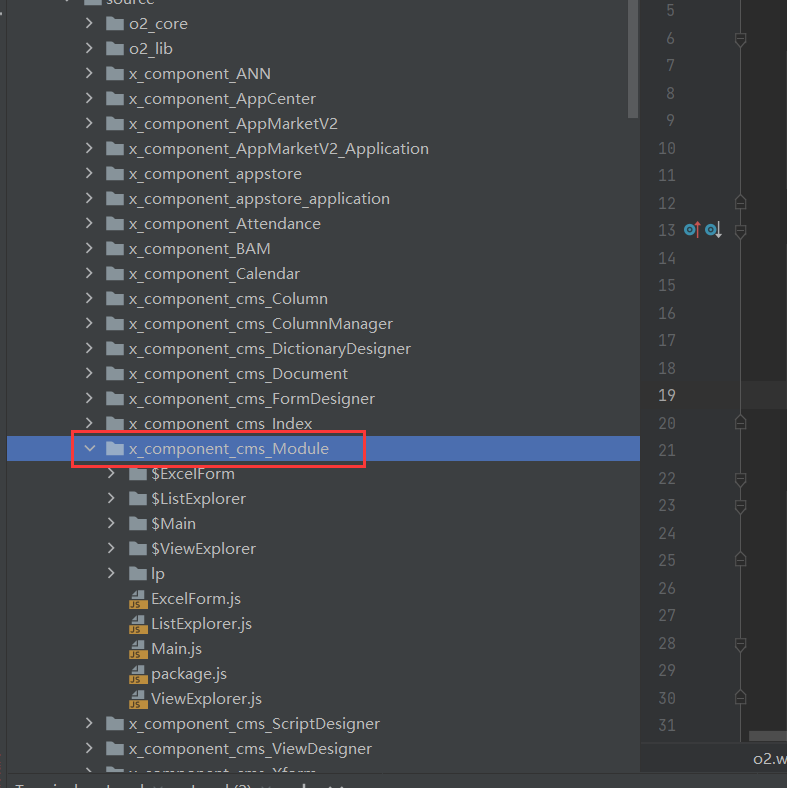Select x_component_cms_Index folder
This screenshot has width=787, height=788.
click(x=220, y=424)
